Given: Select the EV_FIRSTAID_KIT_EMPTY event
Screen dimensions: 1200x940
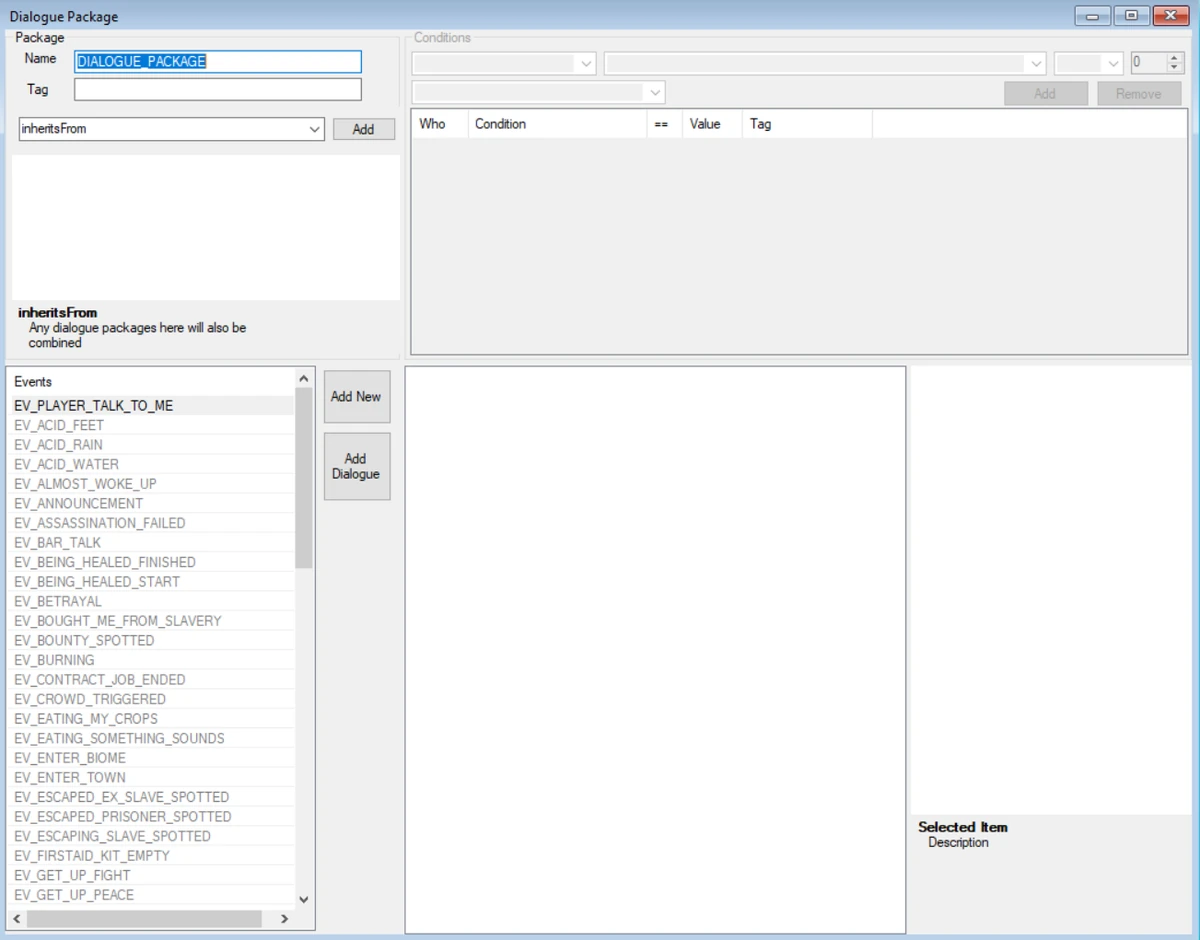Looking at the screenshot, I should point(91,855).
